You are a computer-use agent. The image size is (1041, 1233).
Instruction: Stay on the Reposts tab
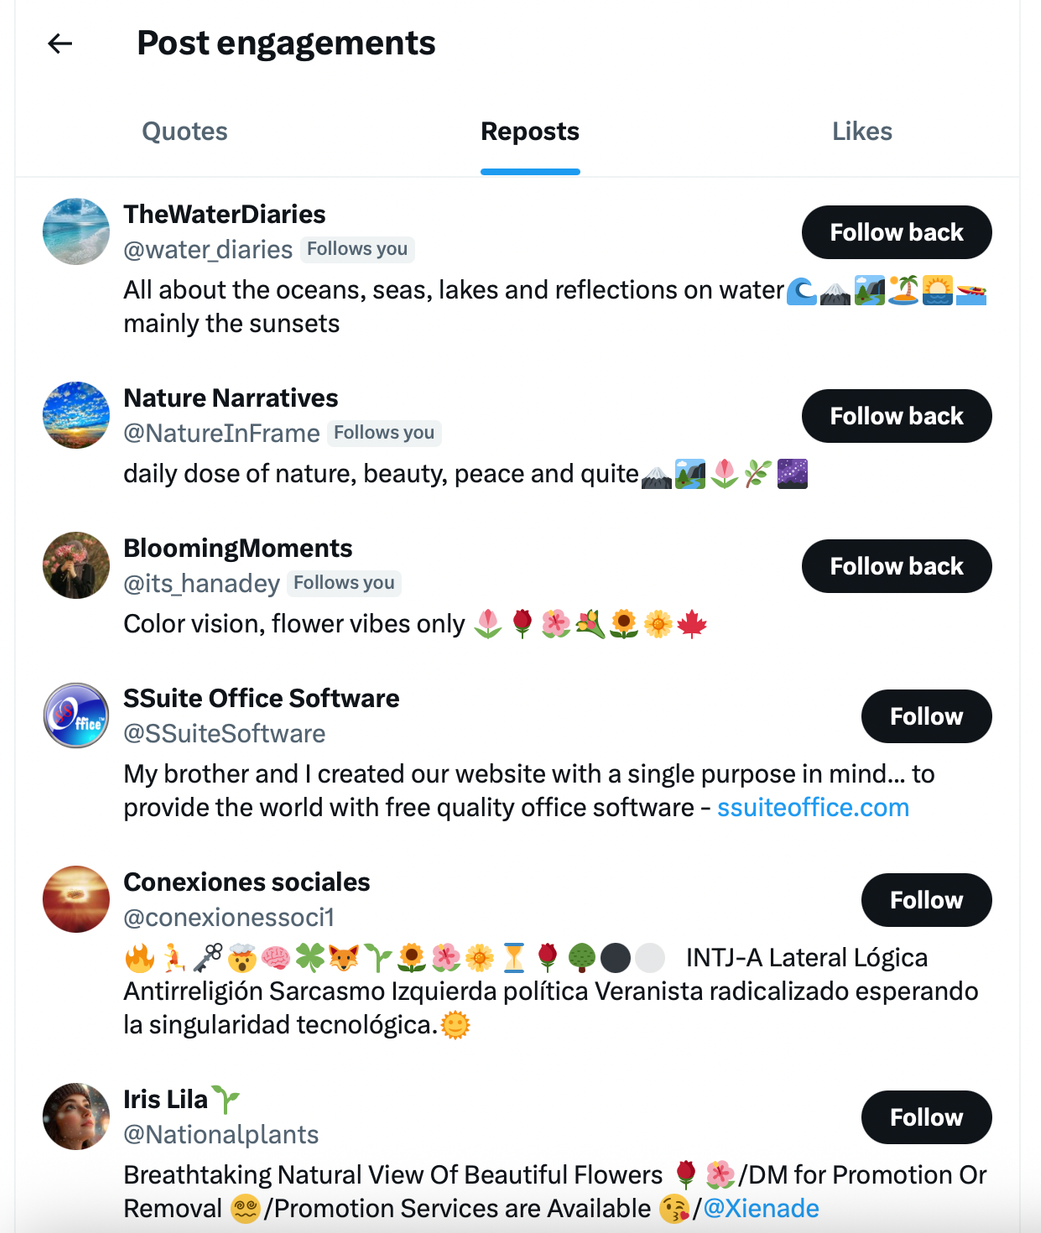[530, 131]
